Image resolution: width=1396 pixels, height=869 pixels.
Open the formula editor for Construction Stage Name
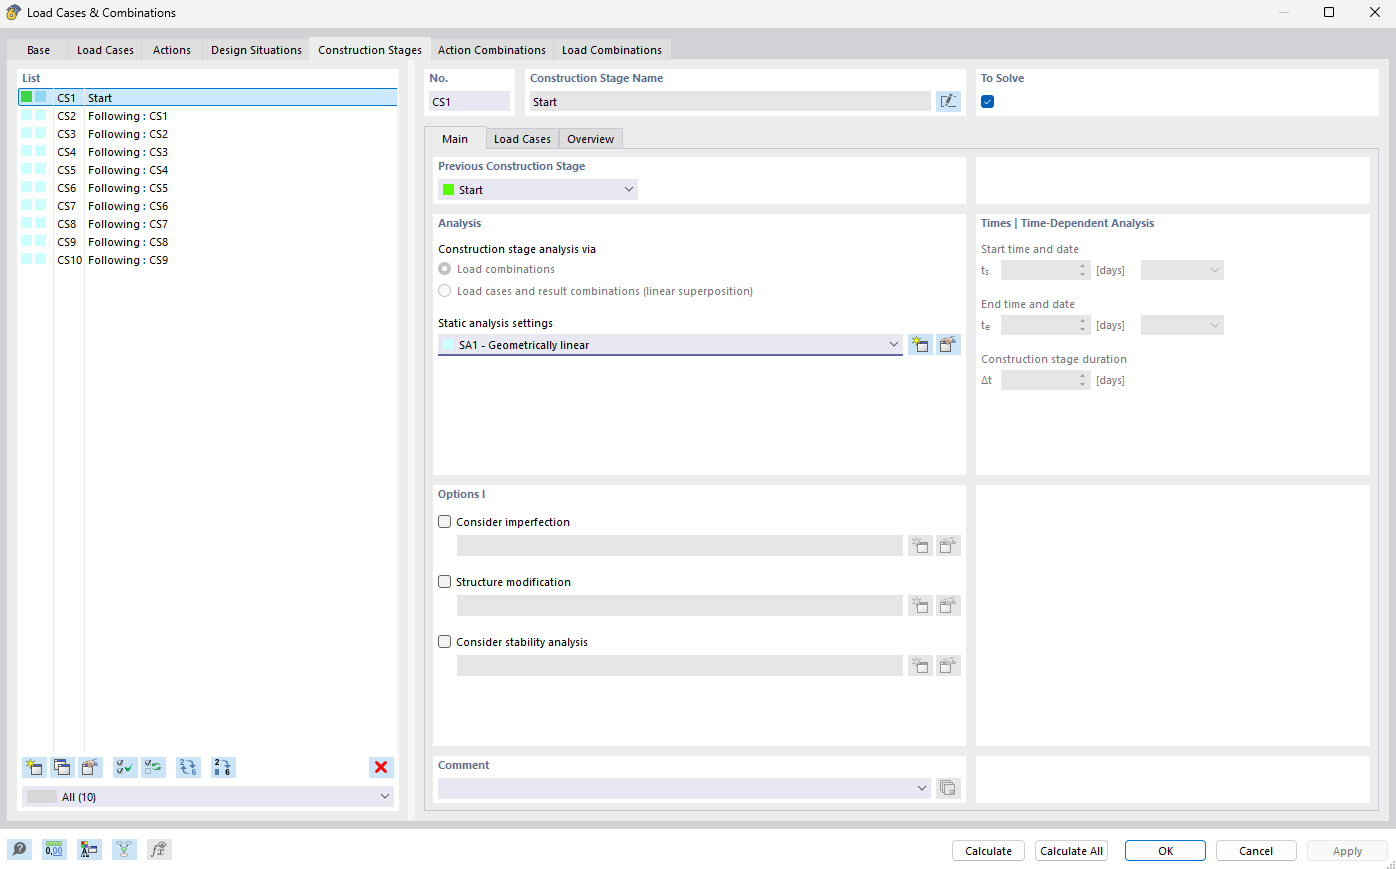point(948,100)
